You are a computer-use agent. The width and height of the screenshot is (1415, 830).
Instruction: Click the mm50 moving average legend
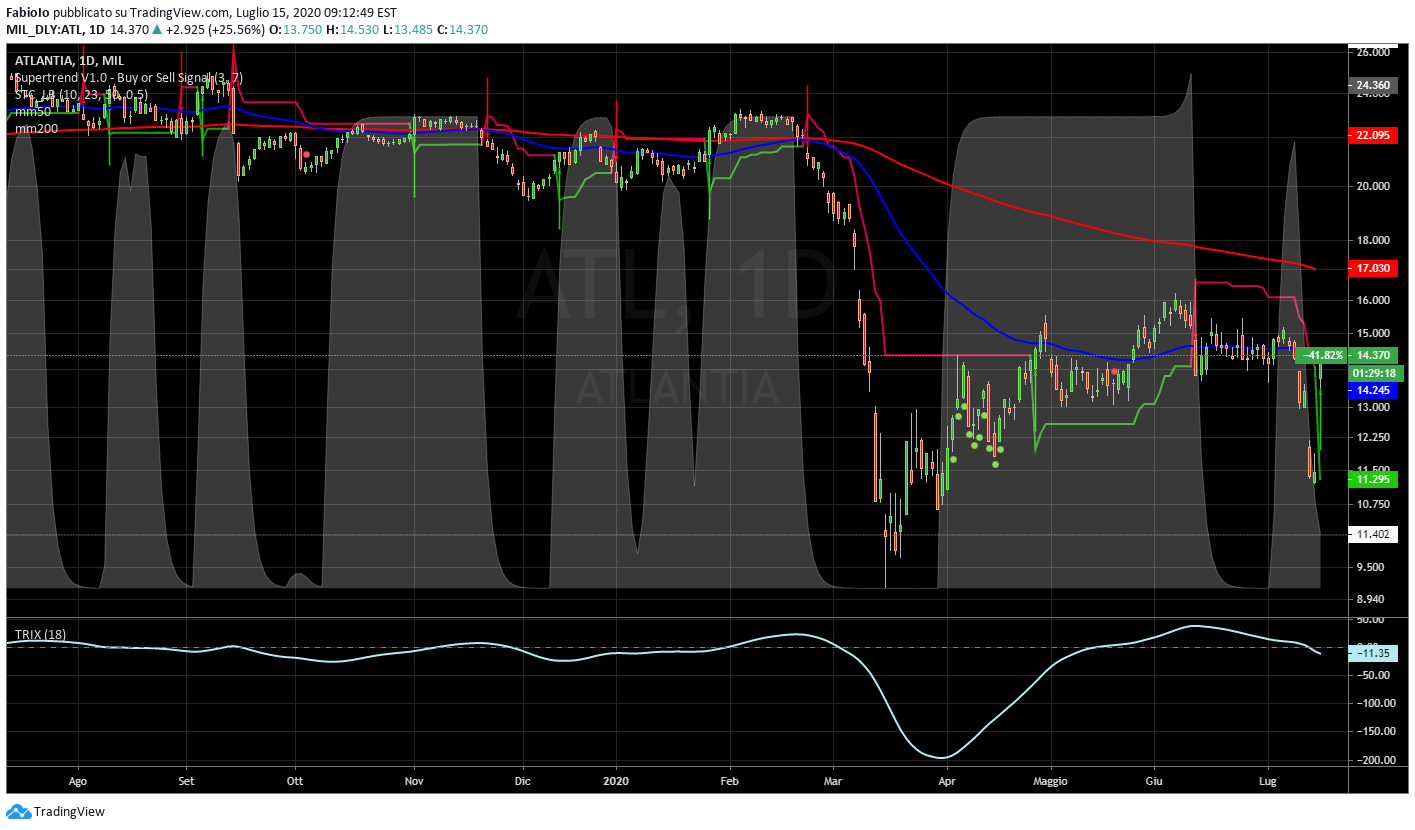(32, 111)
